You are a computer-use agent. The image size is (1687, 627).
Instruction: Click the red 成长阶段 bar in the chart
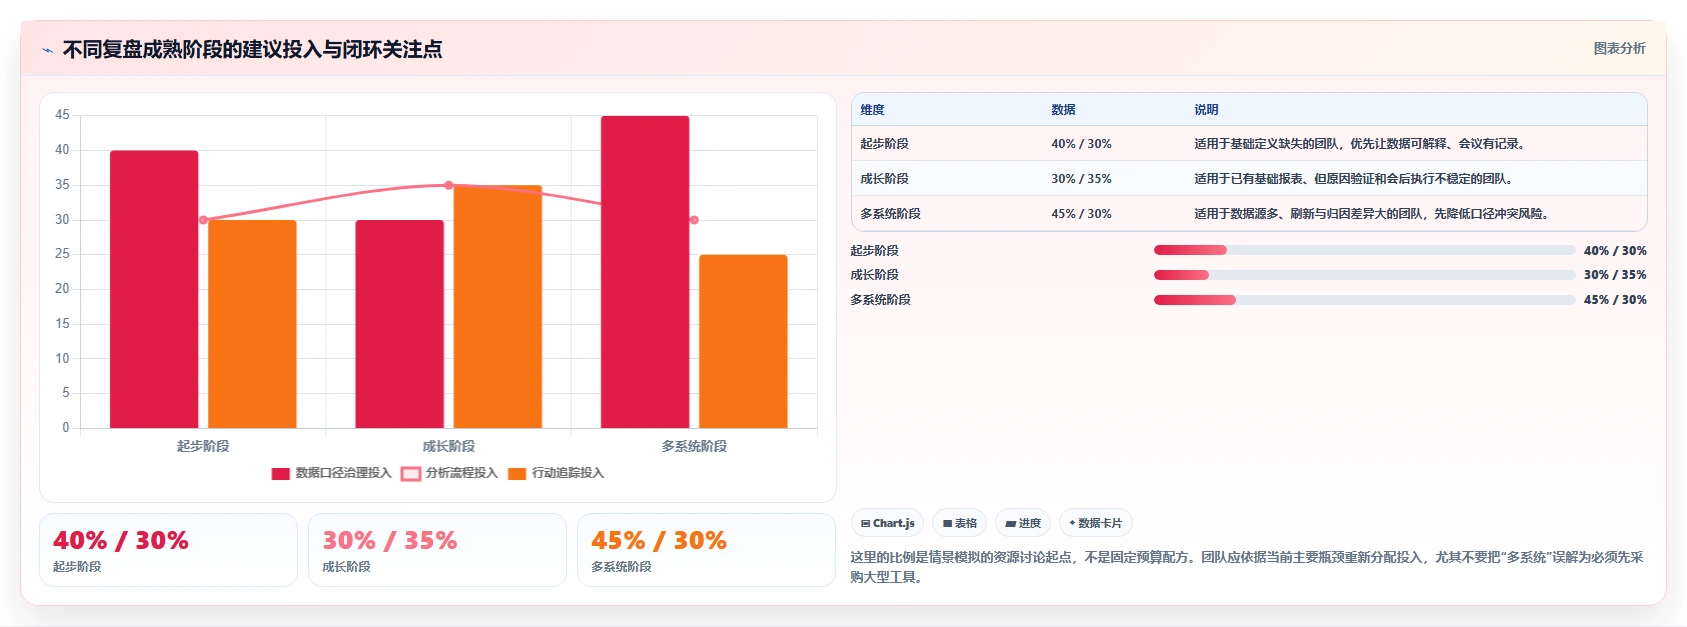pos(399,324)
